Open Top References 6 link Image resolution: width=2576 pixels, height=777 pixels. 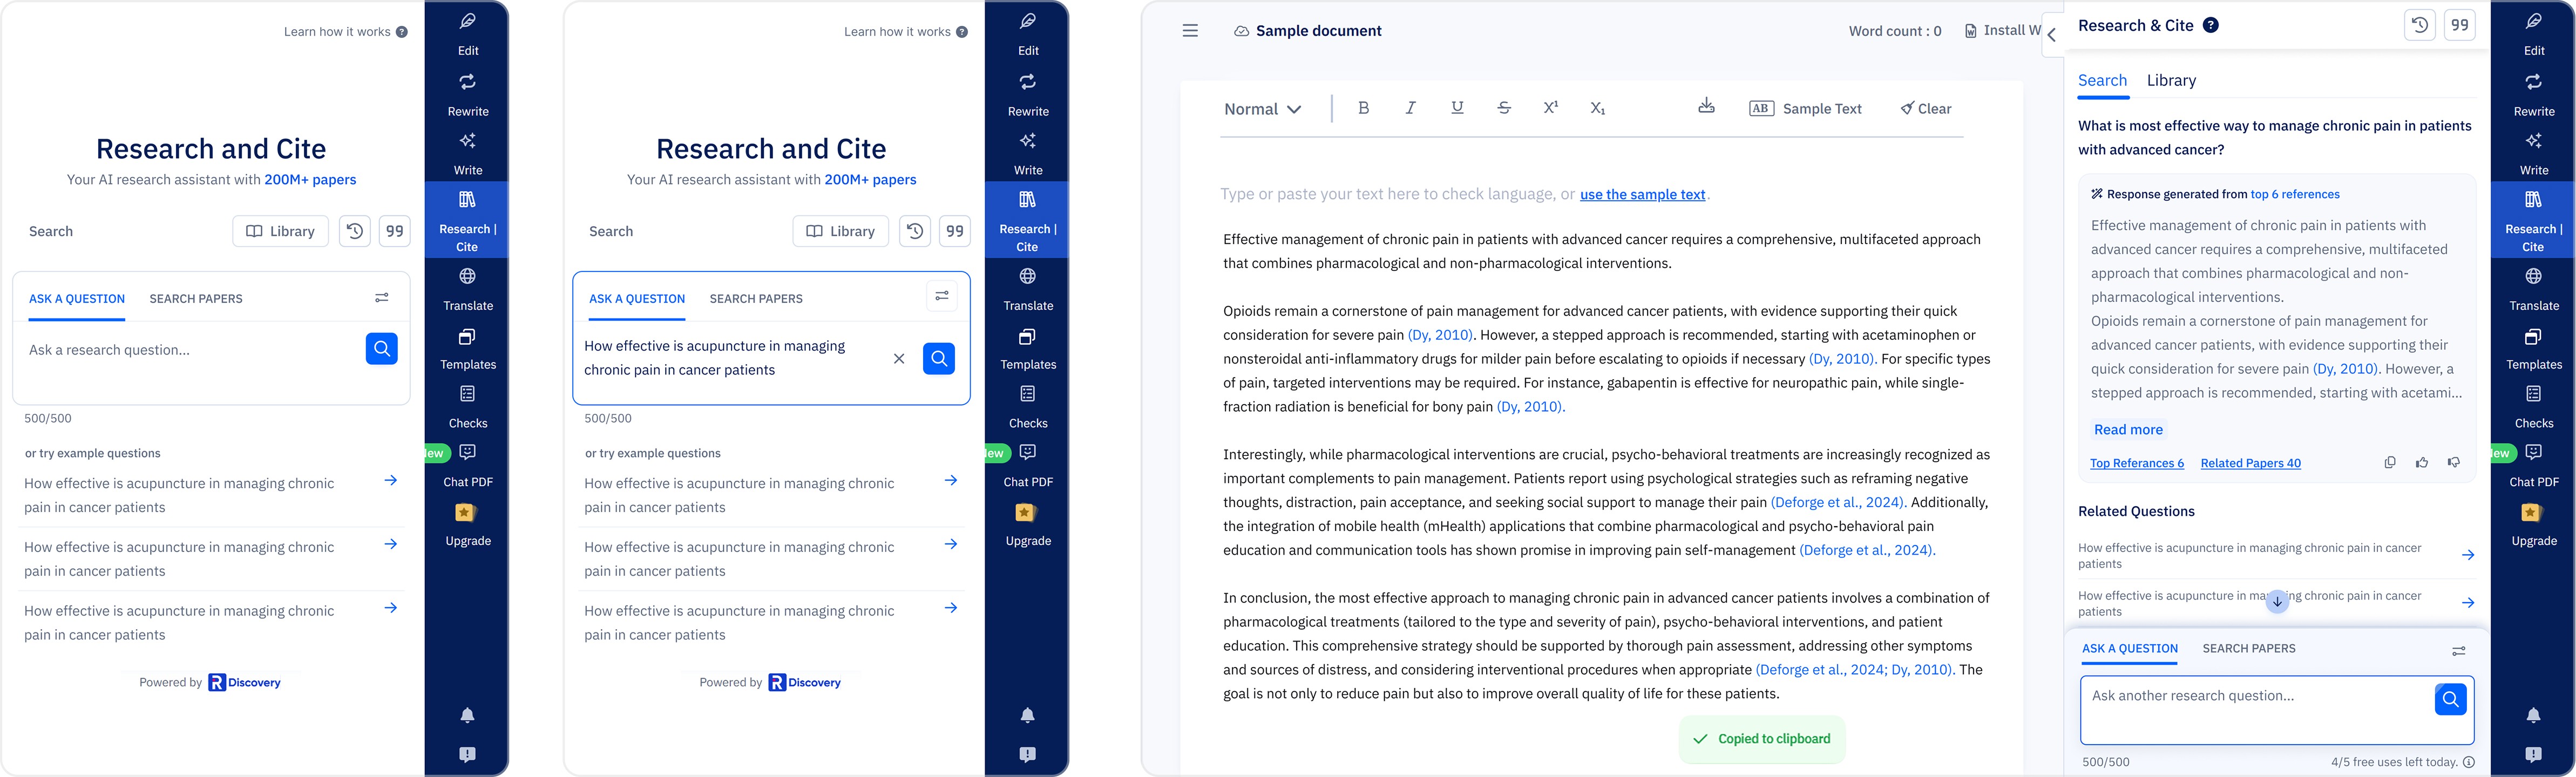(2136, 463)
